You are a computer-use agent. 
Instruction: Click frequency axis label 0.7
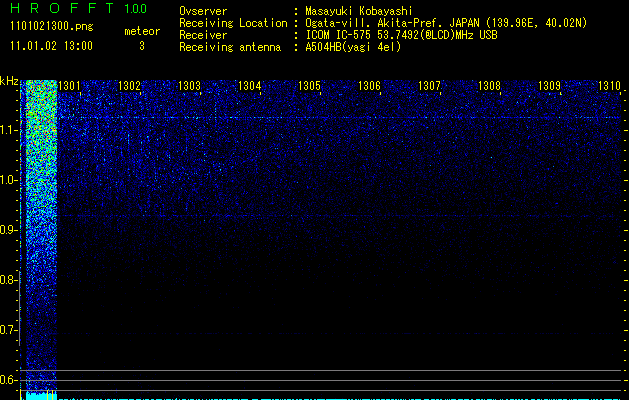(x=8, y=330)
